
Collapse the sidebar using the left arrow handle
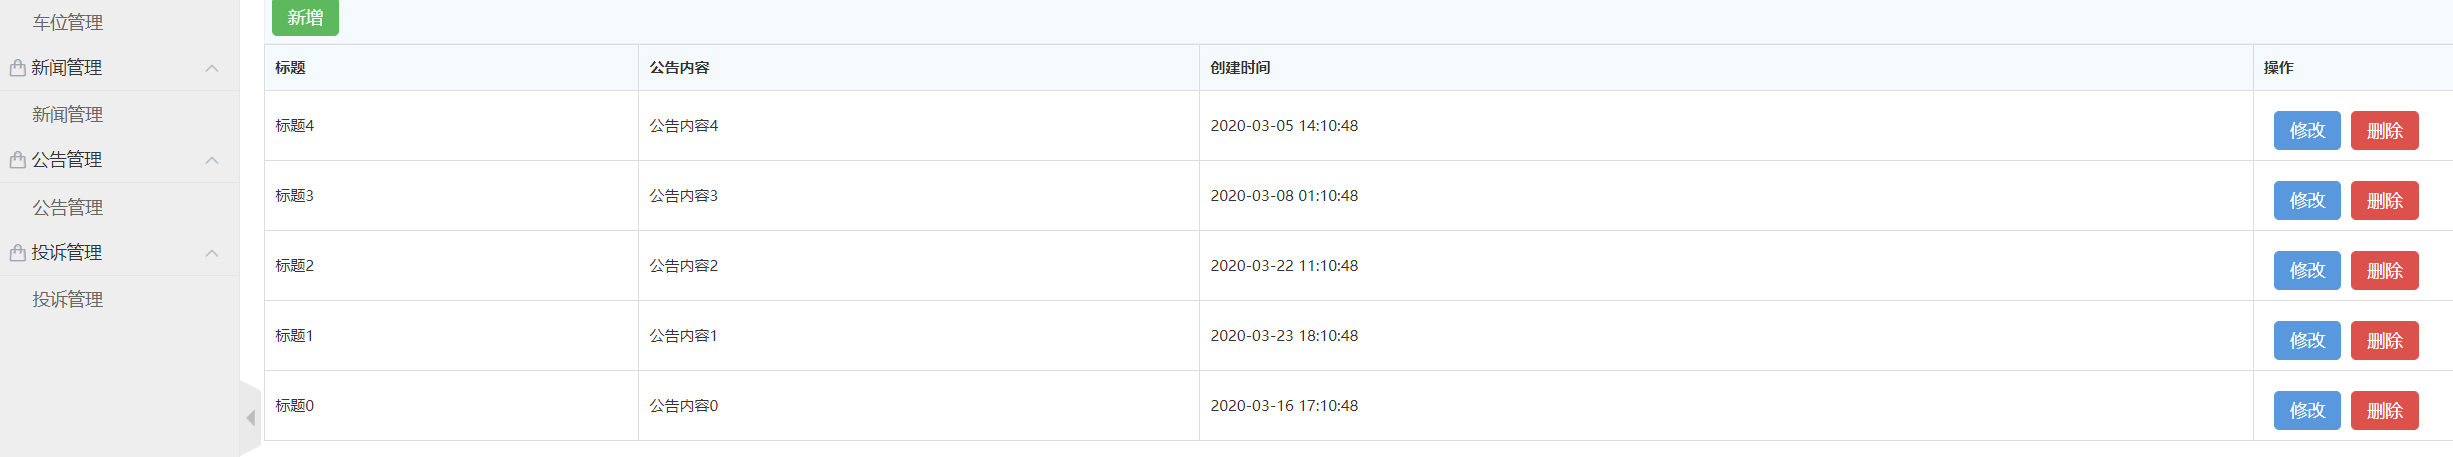250,418
